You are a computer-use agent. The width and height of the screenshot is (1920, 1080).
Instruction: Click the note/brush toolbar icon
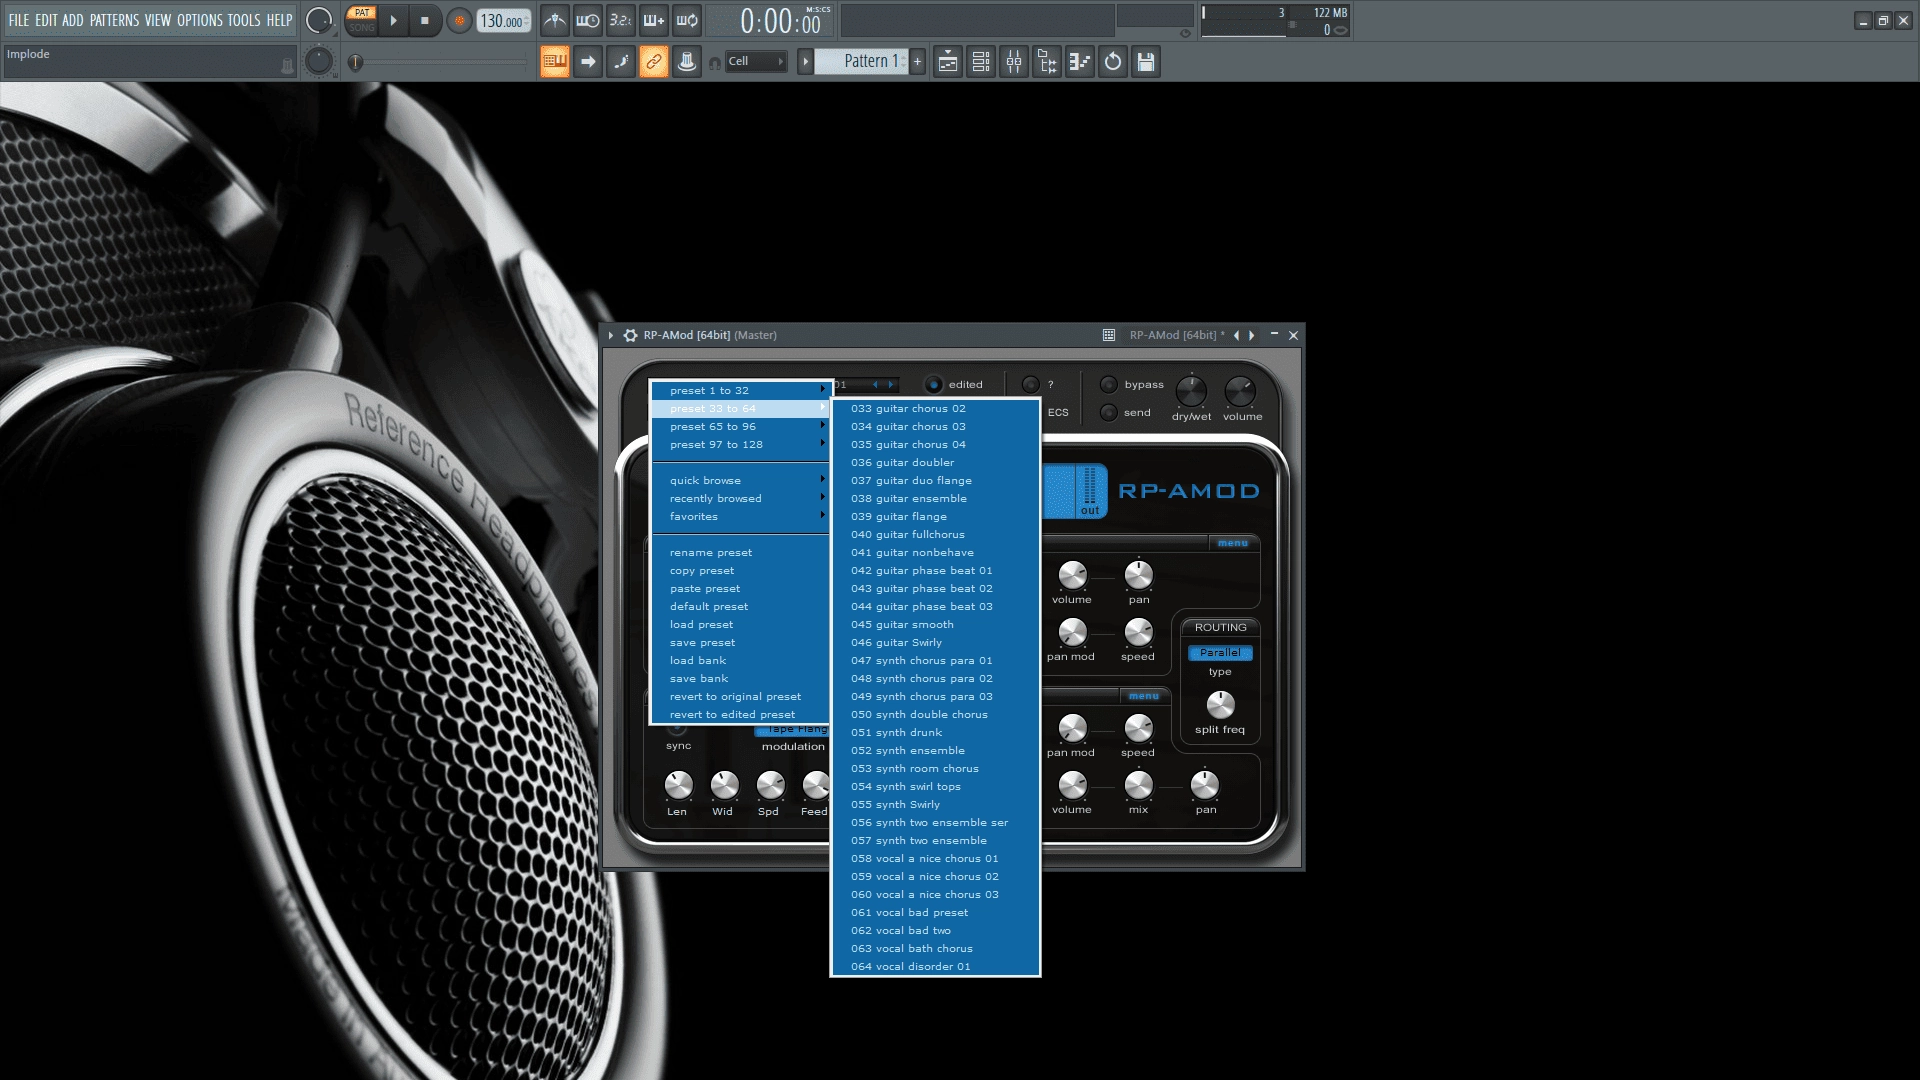[x=621, y=62]
